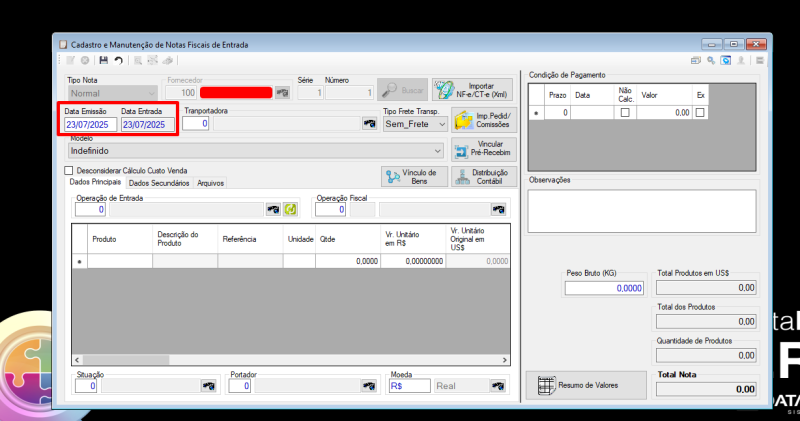Viewport: 800px width, 421px height.
Task: Click the Distribuição Contábil button
Action: [x=484, y=177]
